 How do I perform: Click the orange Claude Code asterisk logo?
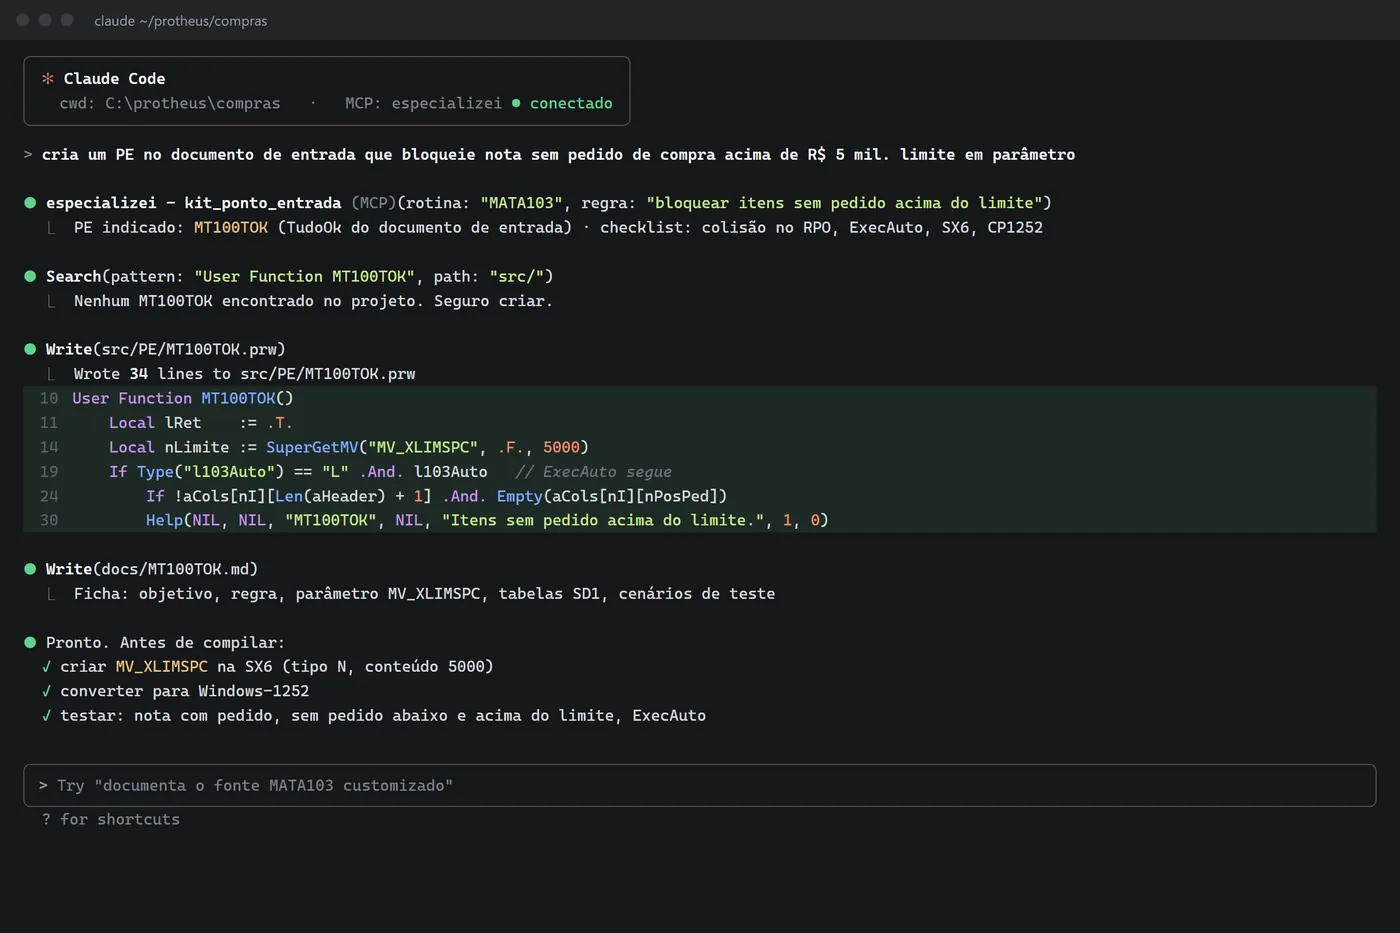pyautogui.click(x=47, y=78)
